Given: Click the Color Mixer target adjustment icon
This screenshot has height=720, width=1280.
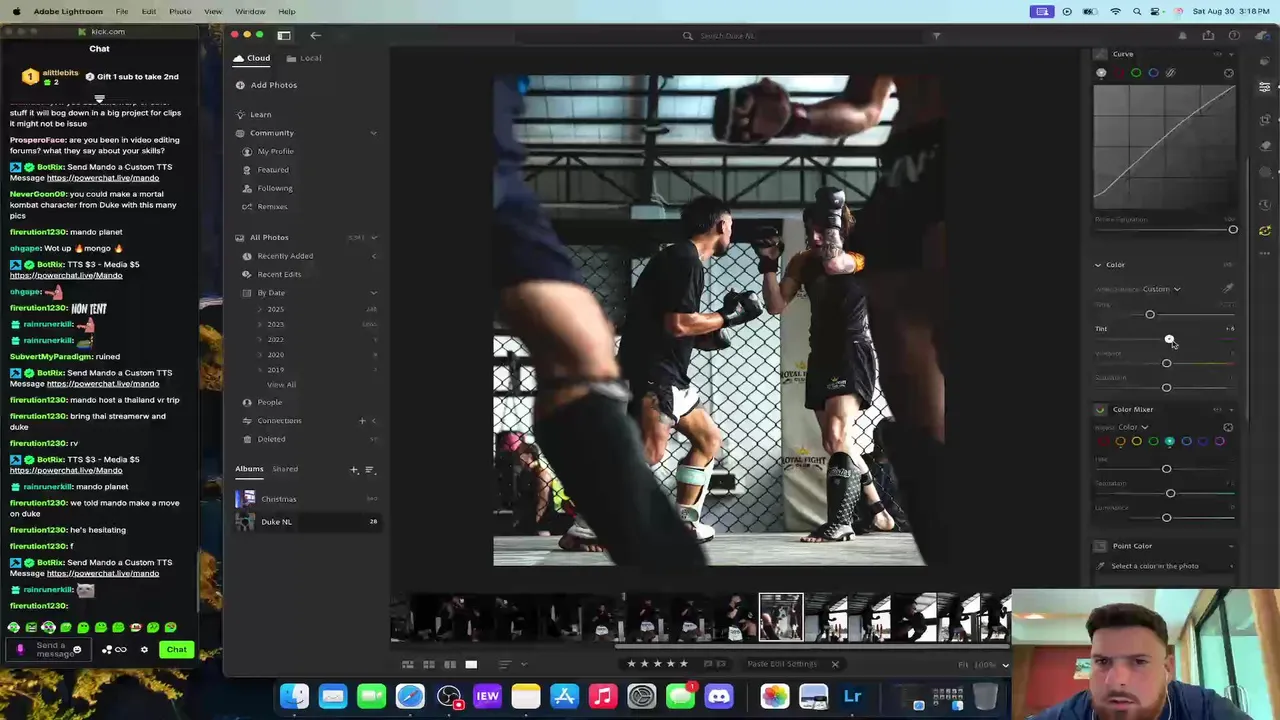Looking at the screenshot, I should pos(1228,428).
